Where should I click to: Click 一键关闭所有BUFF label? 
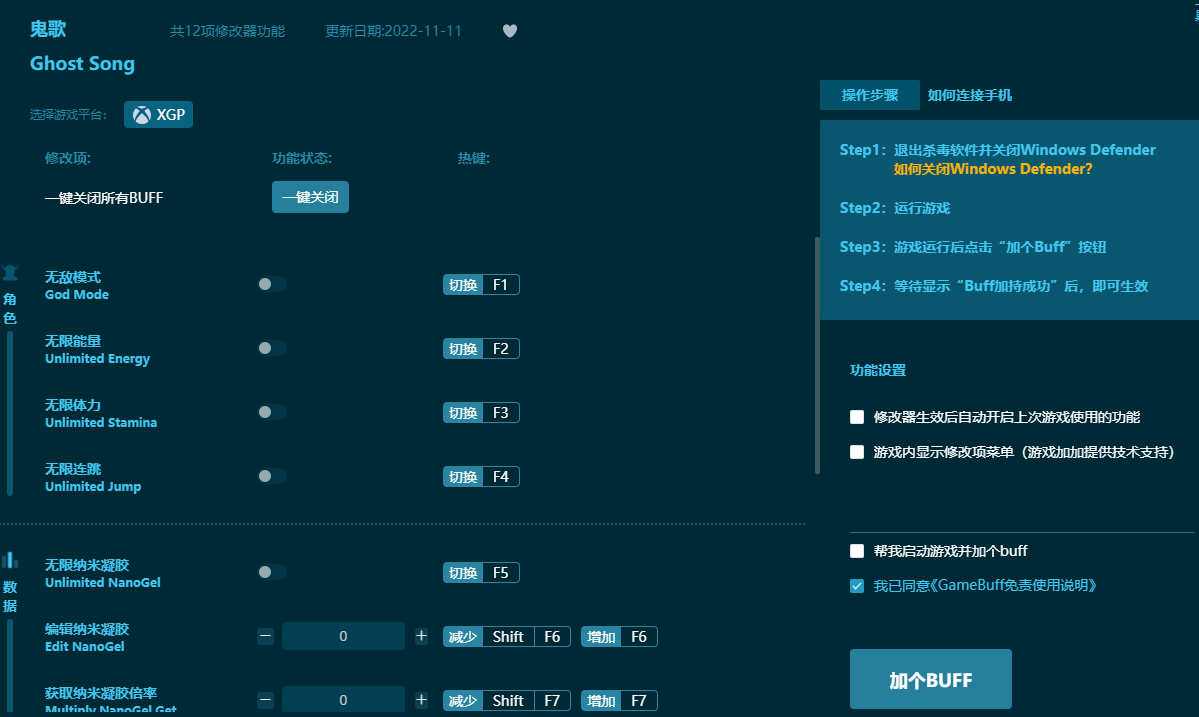(x=104, y=198)
